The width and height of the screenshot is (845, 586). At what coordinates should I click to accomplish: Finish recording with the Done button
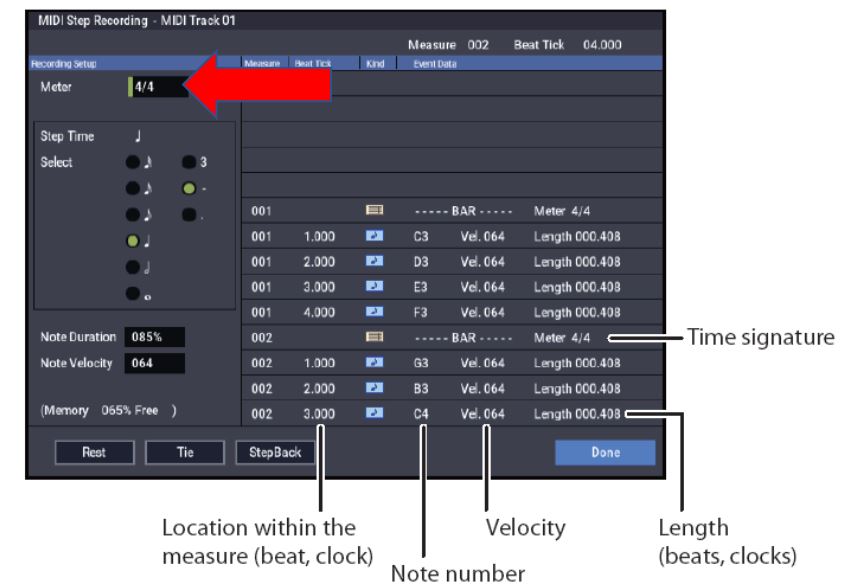[605, 452]
